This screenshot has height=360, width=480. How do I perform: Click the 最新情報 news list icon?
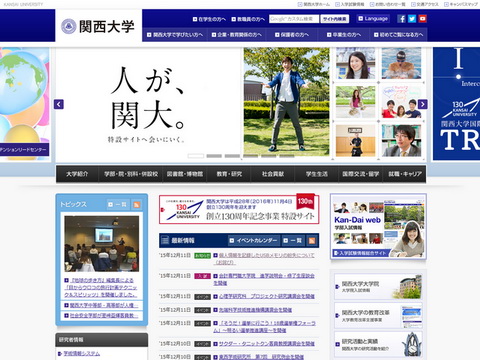coord(165,240)
